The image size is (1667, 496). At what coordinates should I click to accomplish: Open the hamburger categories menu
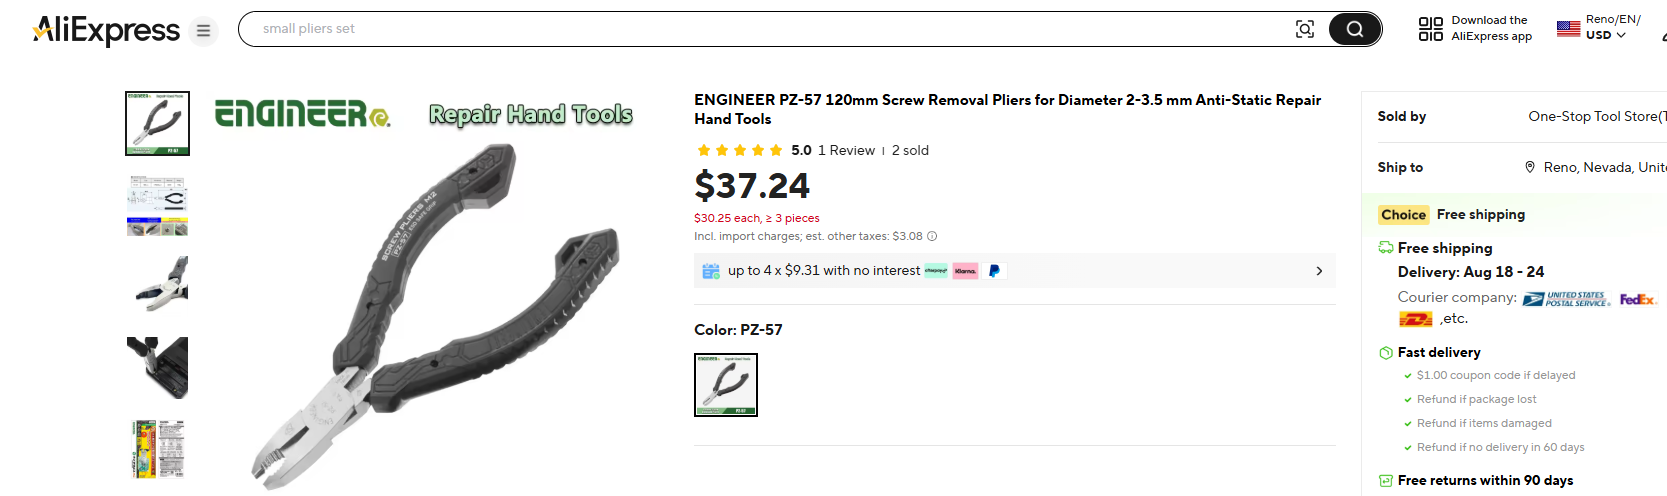pyautogui.click(x=203, y=31)
